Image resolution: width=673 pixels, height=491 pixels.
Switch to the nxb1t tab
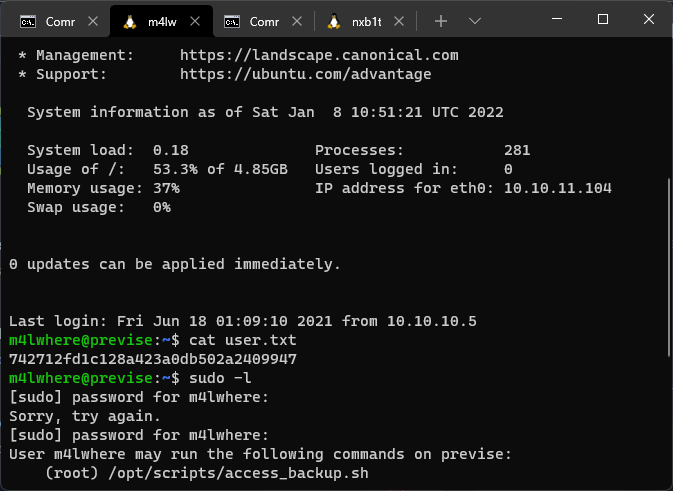click(x=363, y=20)
